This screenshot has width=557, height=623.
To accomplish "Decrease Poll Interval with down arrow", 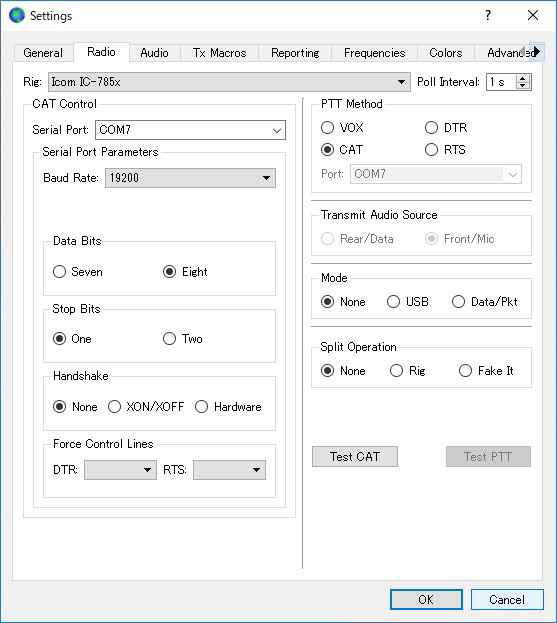I will point(523,85).
